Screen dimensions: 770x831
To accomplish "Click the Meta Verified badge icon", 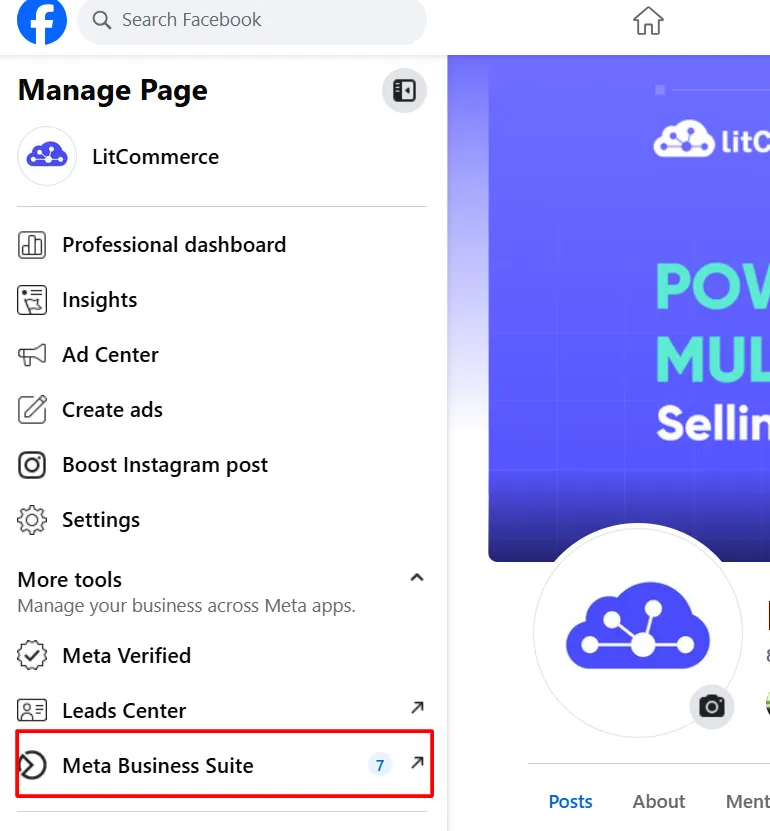I will (32, 656).
